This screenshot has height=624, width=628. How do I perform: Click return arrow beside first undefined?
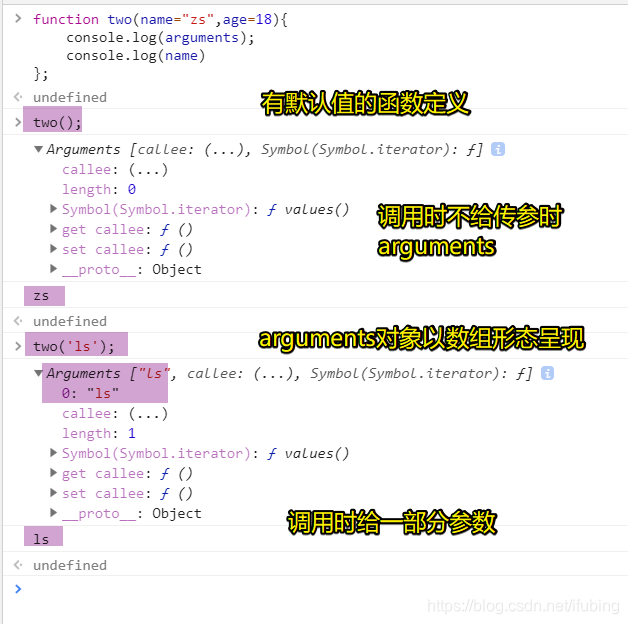click(18, 97)
